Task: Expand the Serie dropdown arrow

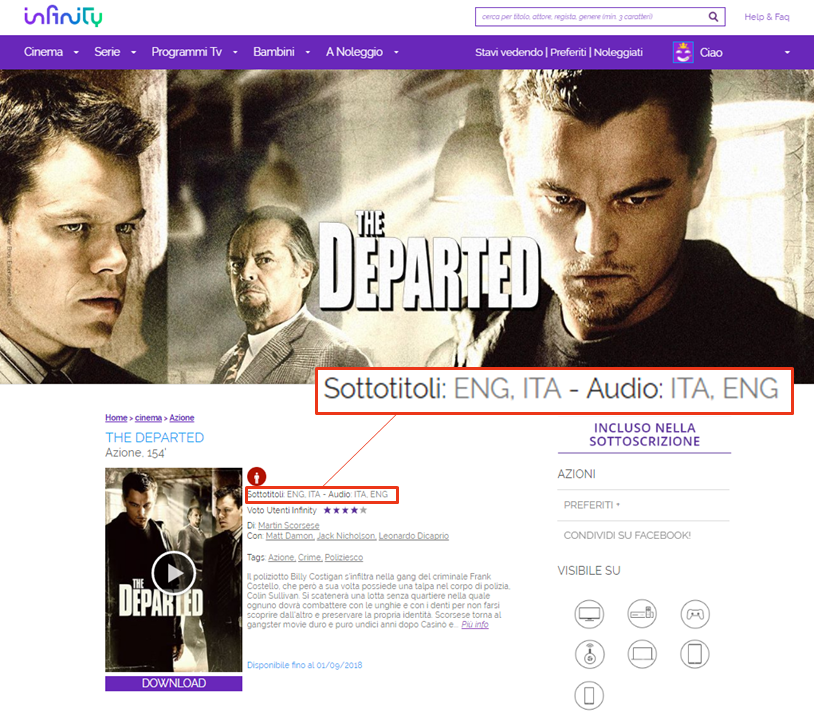Action: click(x=133, y=52)
